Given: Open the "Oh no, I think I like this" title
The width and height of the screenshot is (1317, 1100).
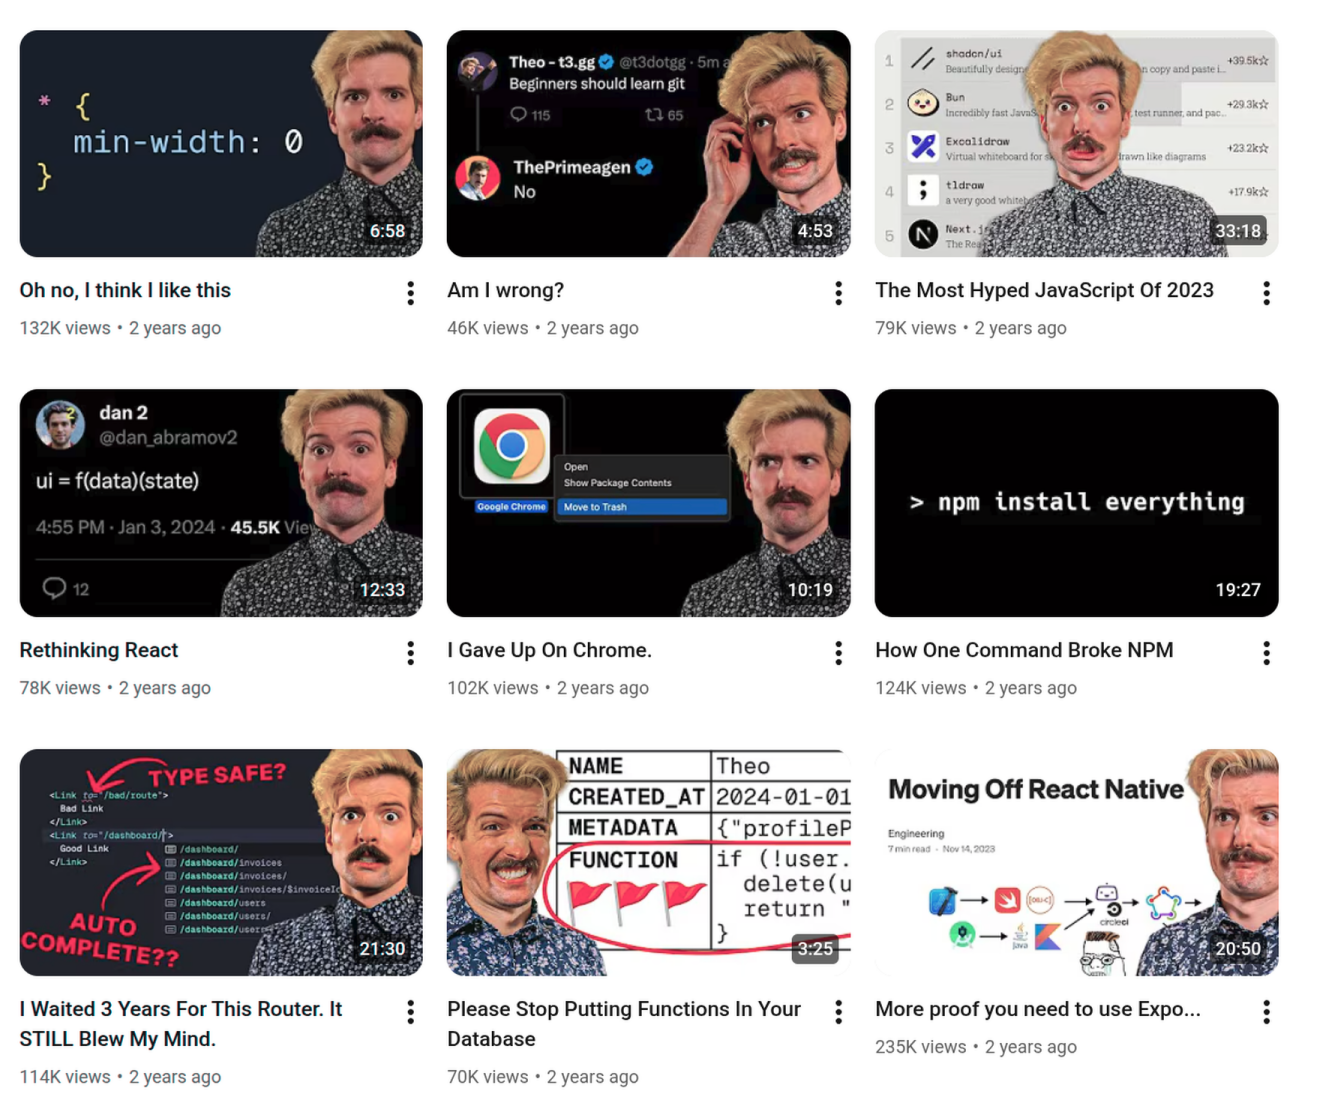Looking at the screenshot, I should coord(125,290).
